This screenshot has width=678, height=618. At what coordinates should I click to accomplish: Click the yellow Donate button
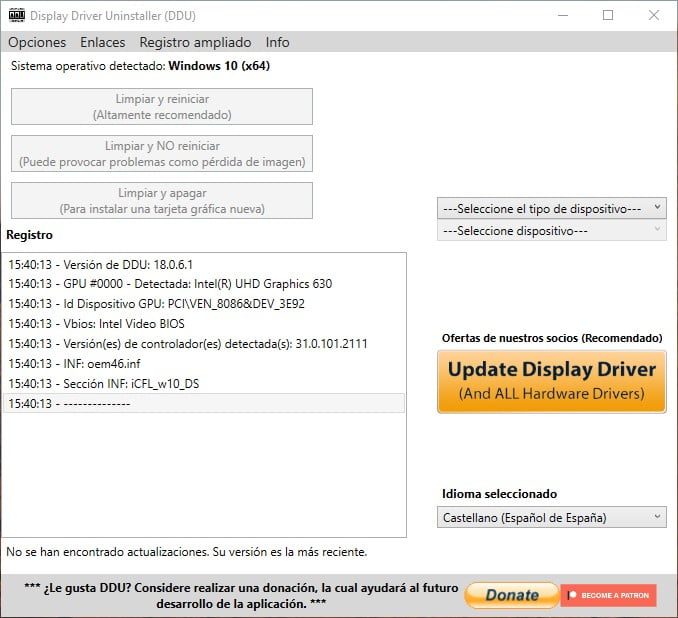click(512, 595)
